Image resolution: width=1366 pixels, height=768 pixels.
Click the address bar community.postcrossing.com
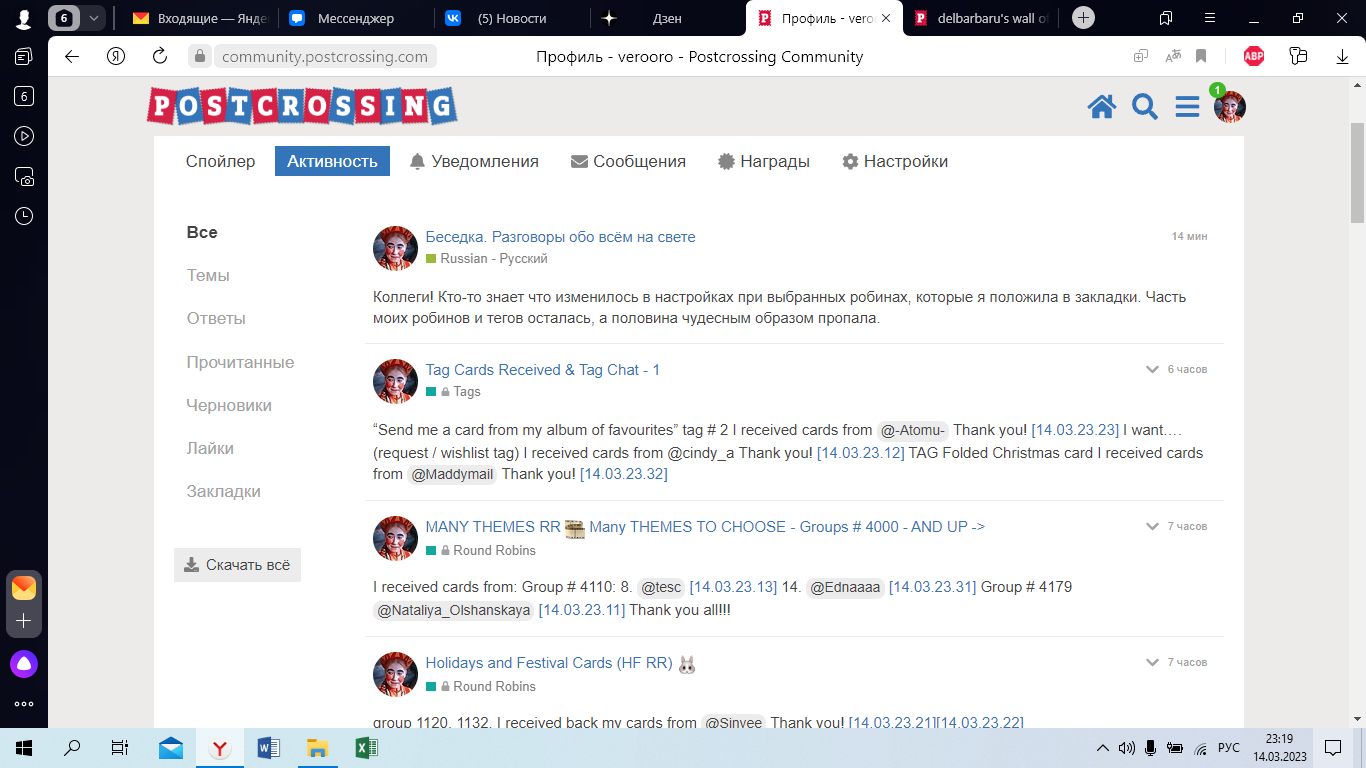(x=325, y=57)
